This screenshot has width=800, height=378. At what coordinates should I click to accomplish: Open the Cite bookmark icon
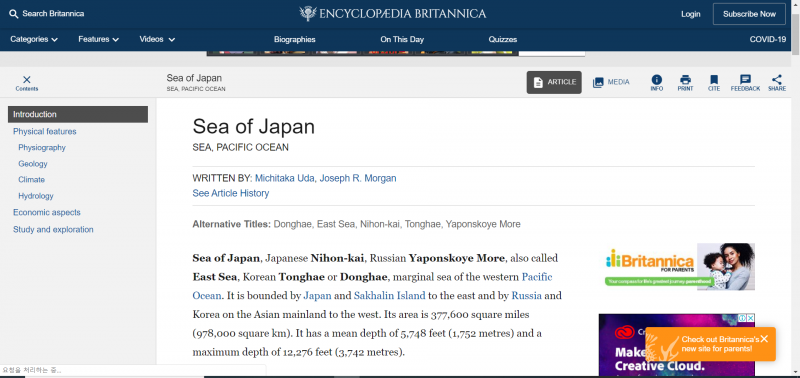(x=714, y=80)
